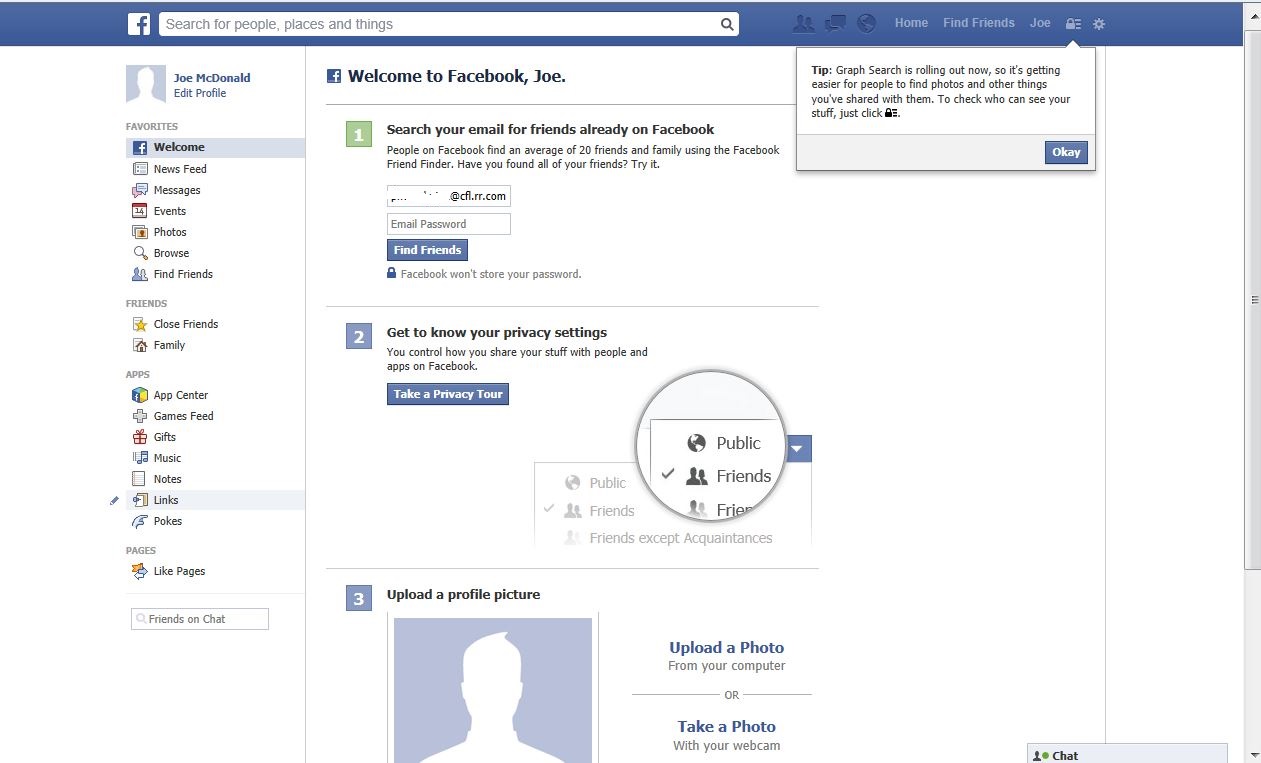This screenshot has height=763, width=1261.
Task: Click the search magnifier icon
Action: click(727, 24)
